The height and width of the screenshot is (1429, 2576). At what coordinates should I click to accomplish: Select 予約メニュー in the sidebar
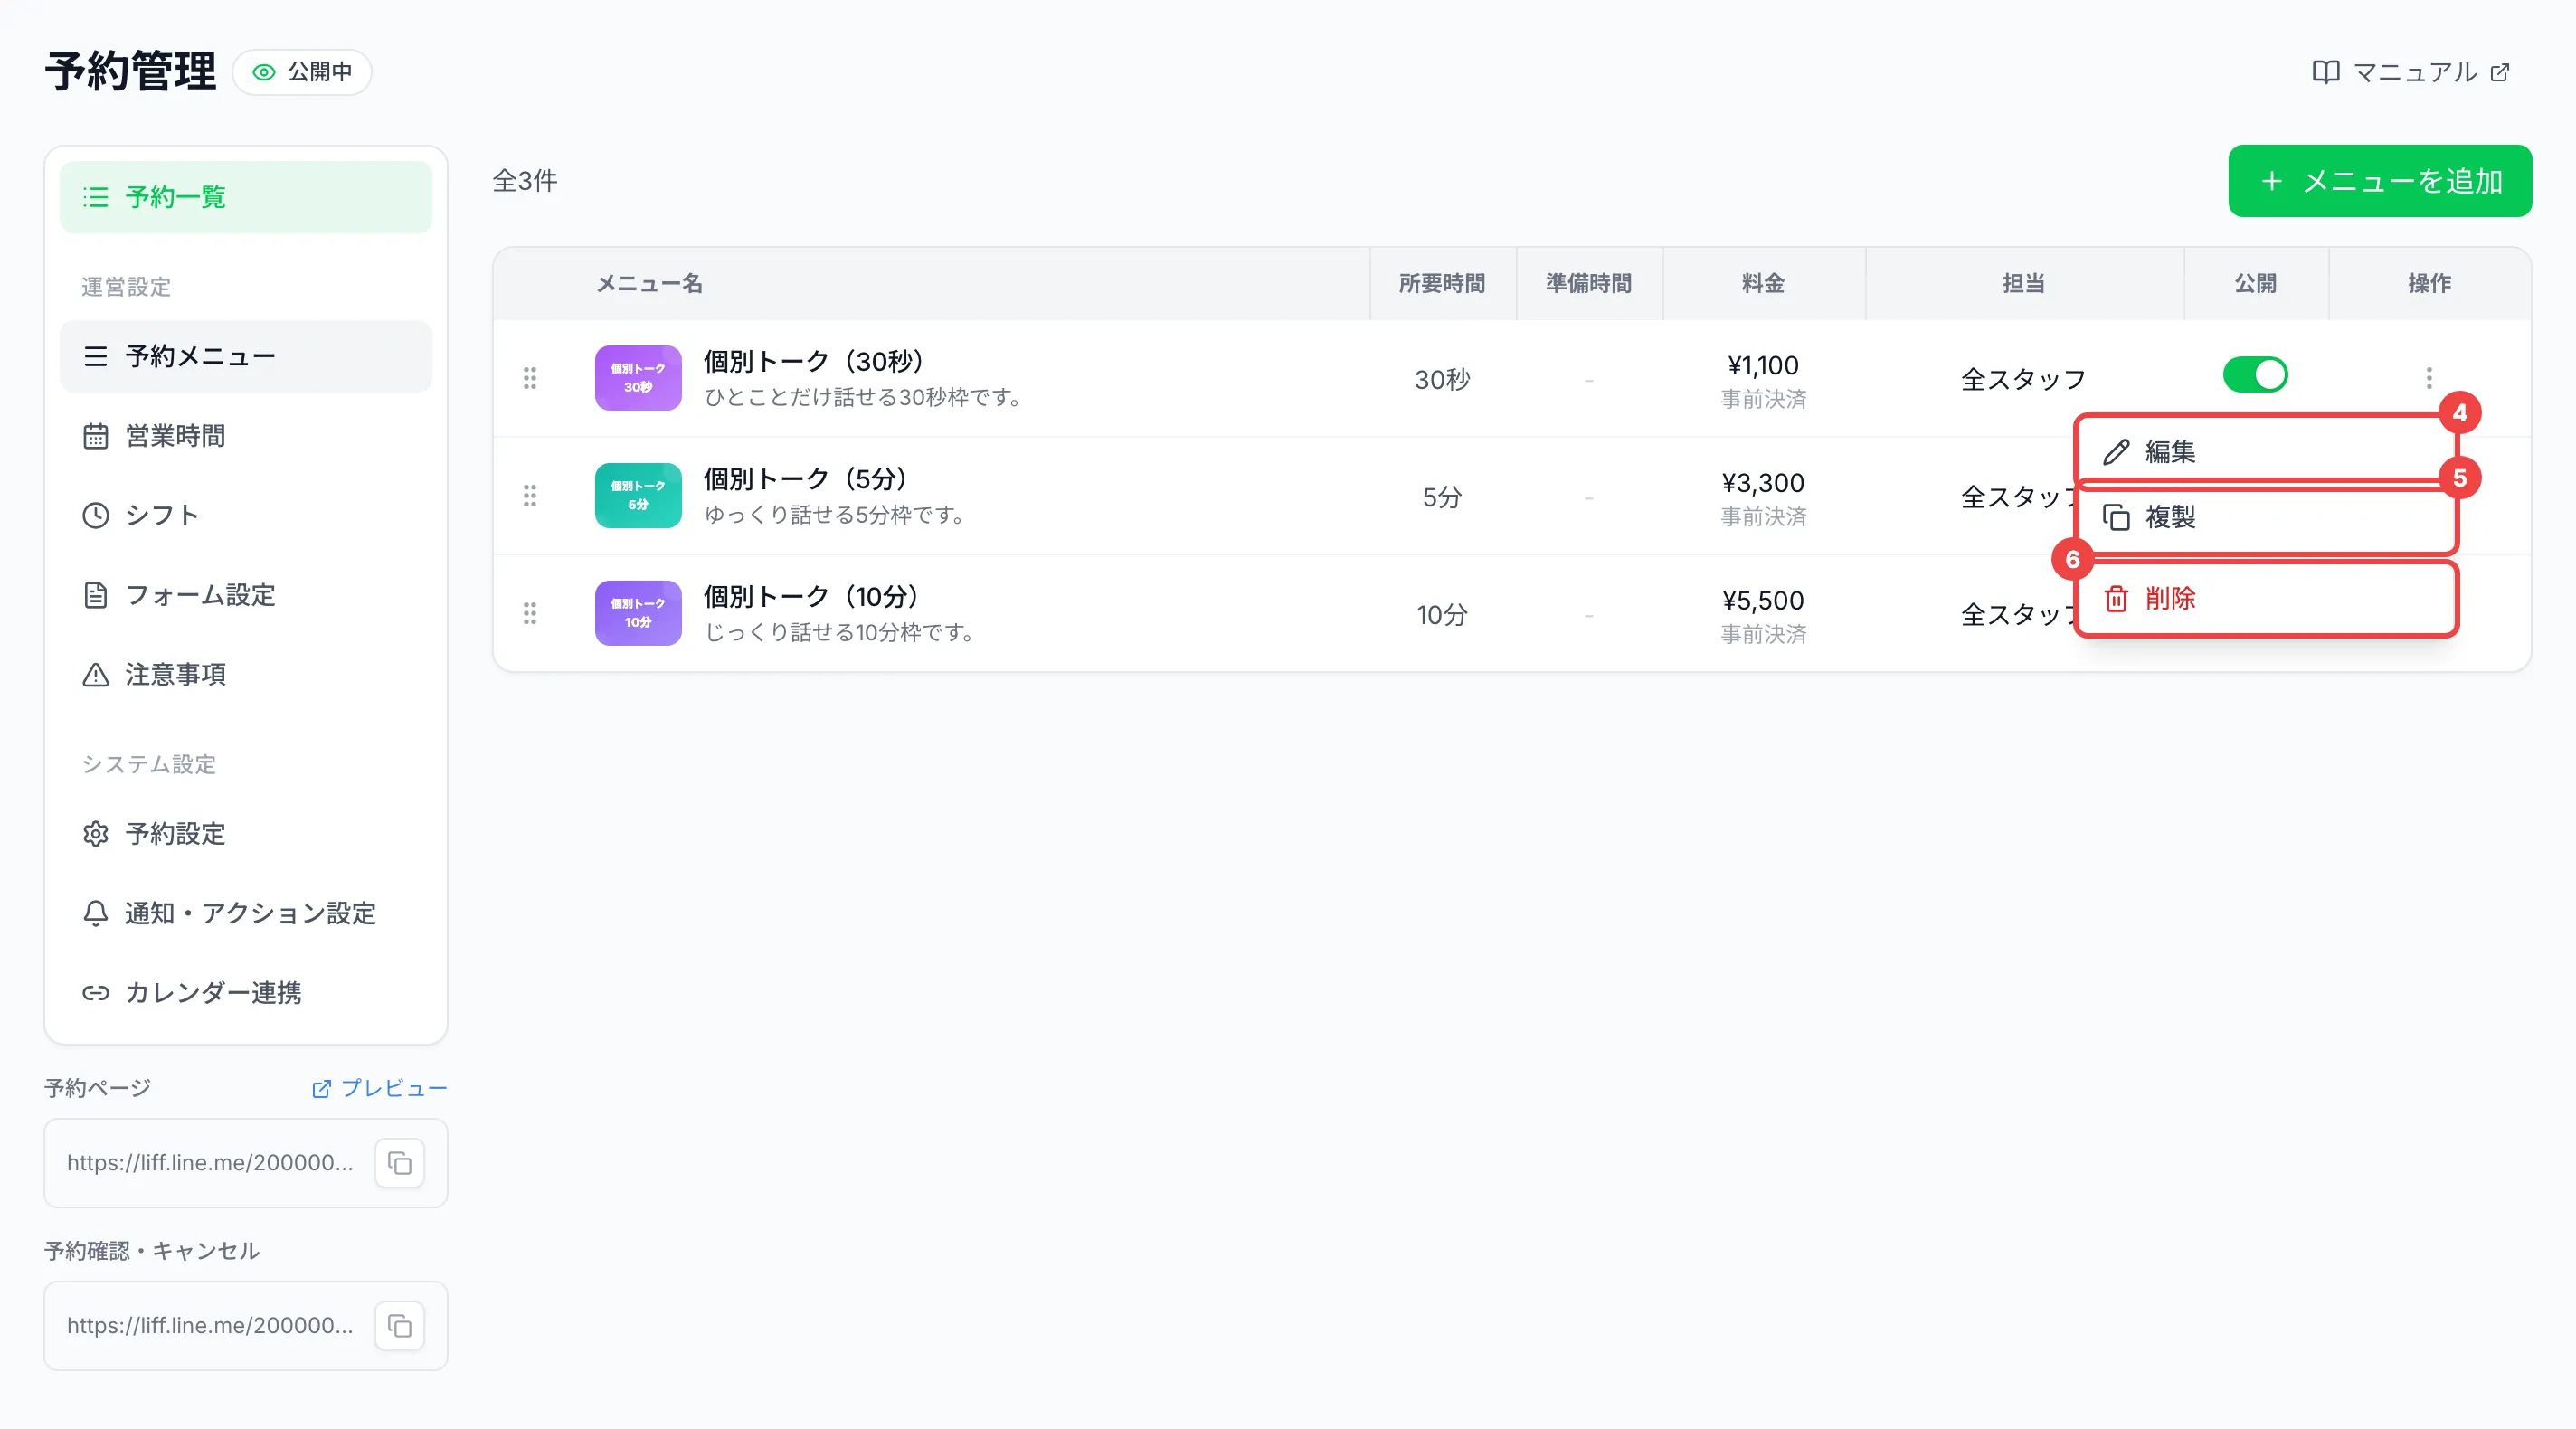click(x=245, y=356)
